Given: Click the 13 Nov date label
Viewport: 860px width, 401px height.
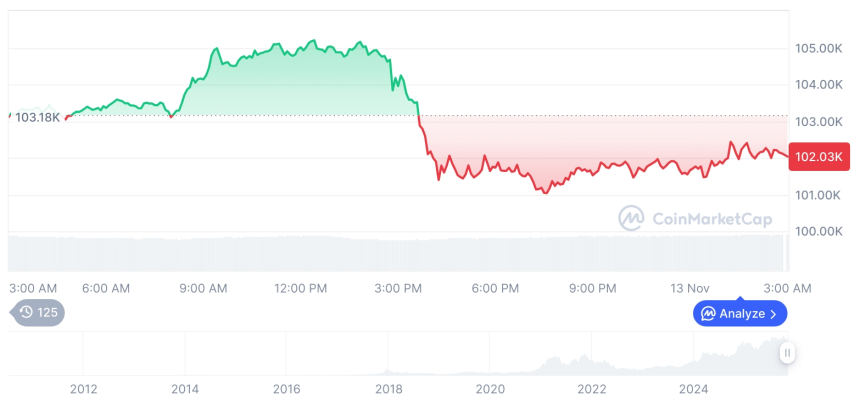Looking at the screenshot, I should pyautogui.click(x=691, y=288).
